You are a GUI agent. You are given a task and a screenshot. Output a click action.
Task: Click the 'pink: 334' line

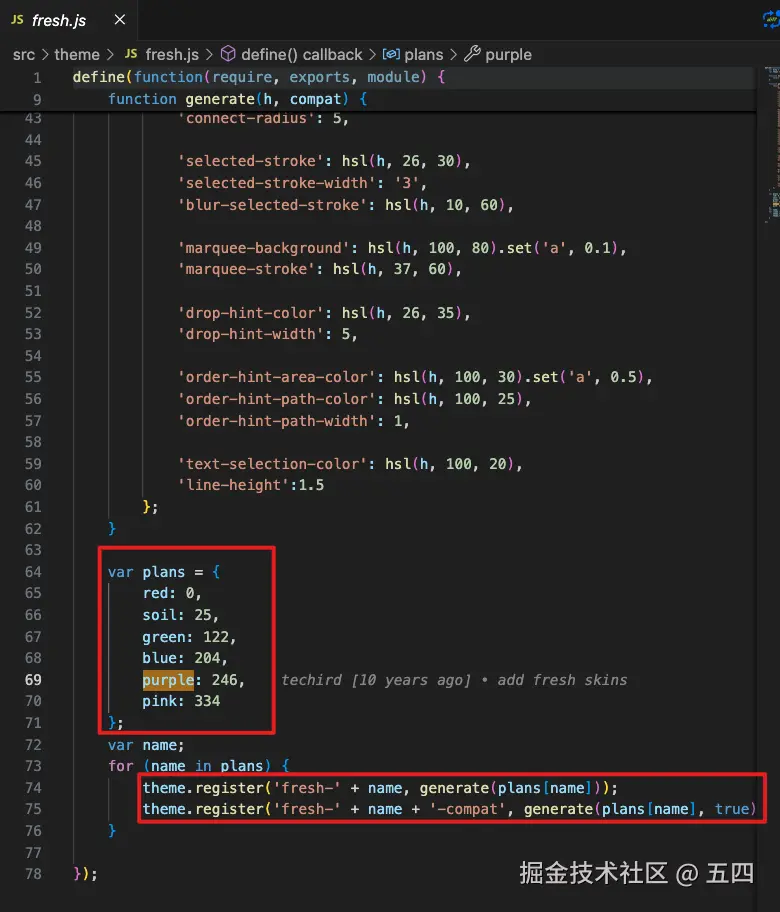pos(181,701)
